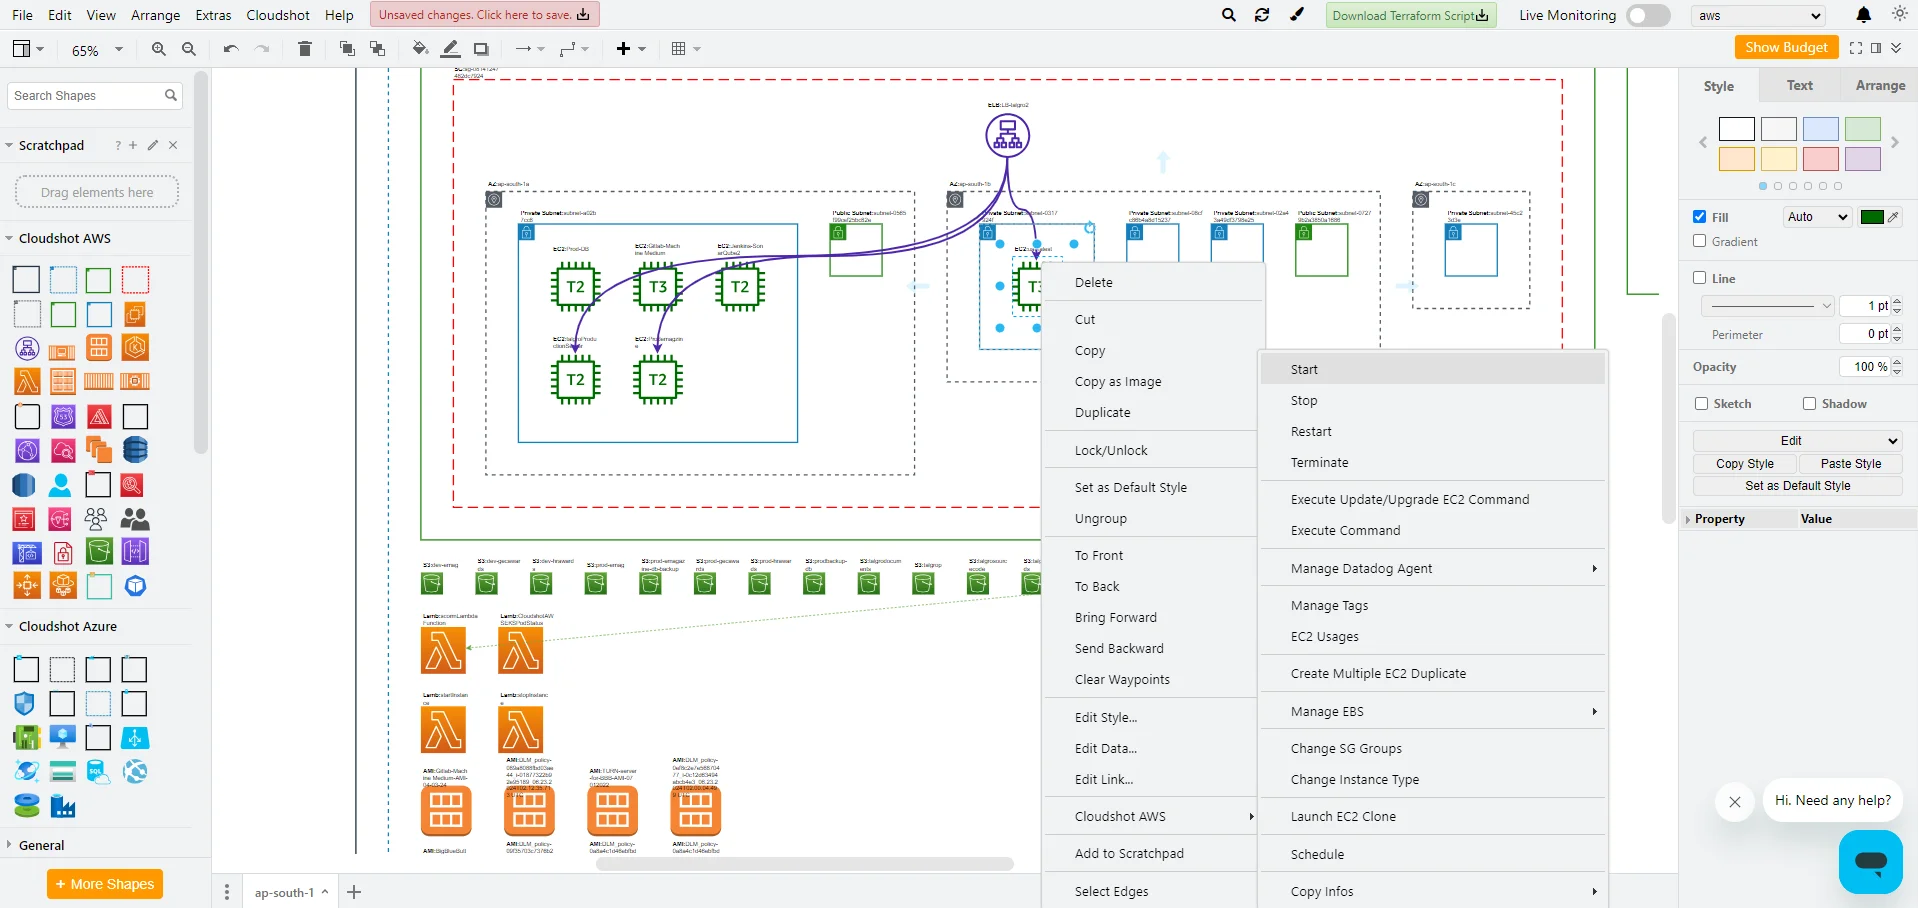
Task: Open the zoom level 65% dropdown
Action: click(x=97, y=49)
